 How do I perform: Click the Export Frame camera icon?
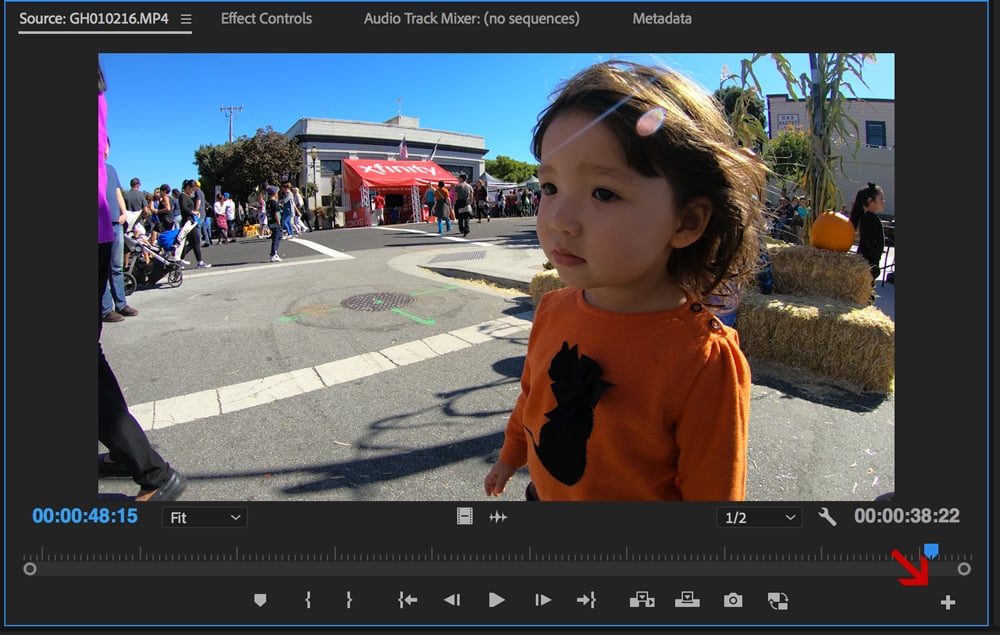[733, 599]
